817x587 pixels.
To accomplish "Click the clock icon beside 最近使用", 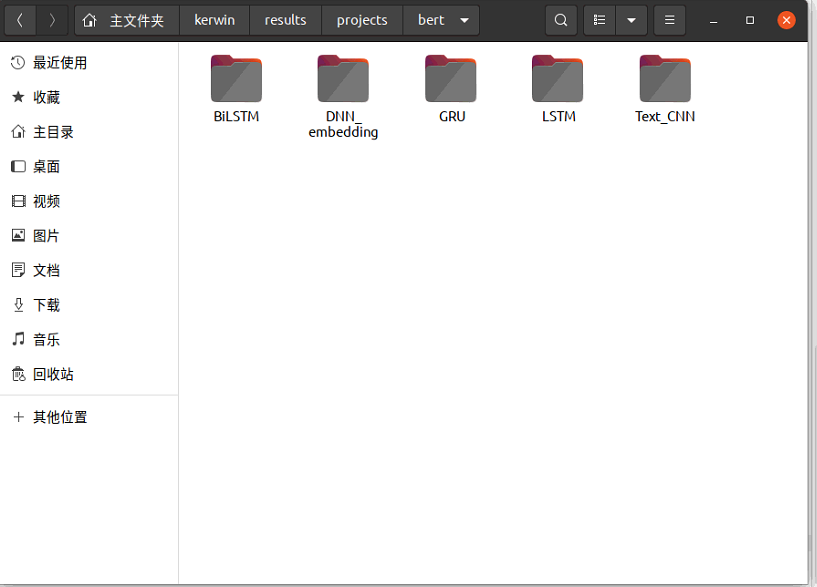I will [x=18, y=63].
